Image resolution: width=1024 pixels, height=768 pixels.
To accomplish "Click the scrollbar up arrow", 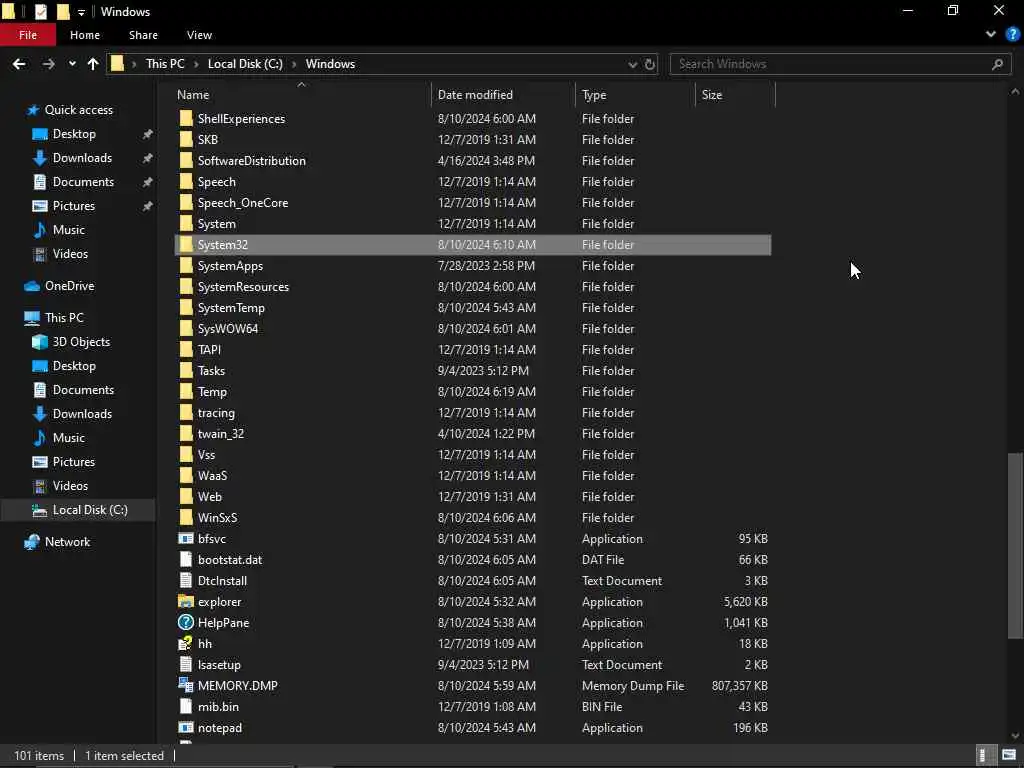I will click(x=1015, y=92).
